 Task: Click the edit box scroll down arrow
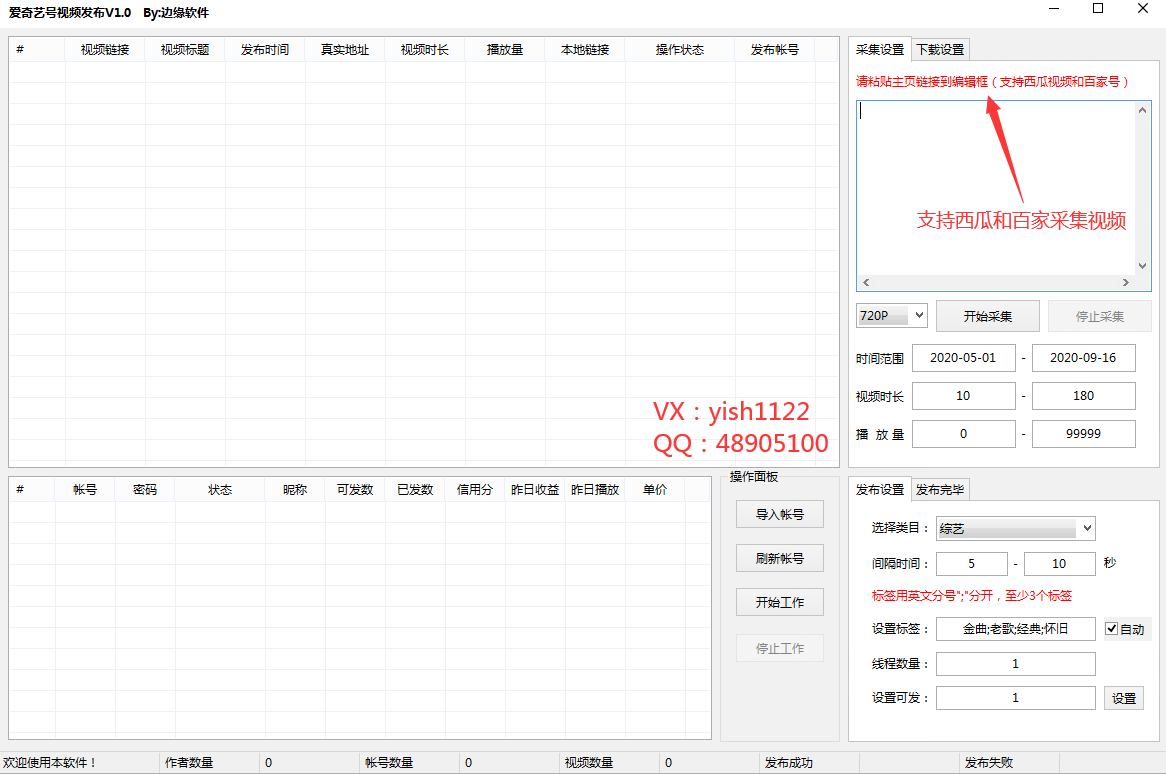pos(1142,265)
